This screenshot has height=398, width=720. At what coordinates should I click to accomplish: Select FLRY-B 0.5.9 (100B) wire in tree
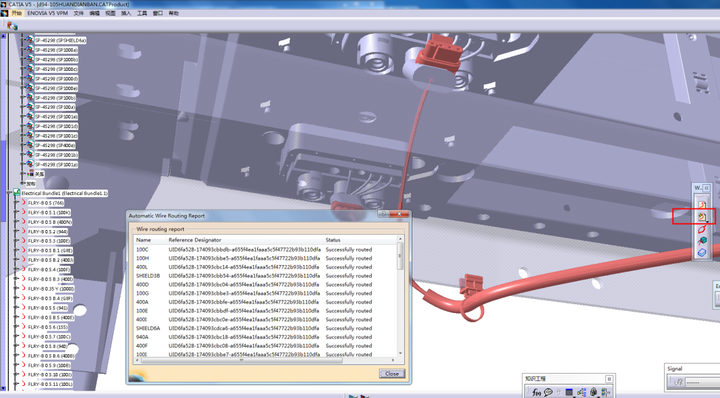click(50, 365)
